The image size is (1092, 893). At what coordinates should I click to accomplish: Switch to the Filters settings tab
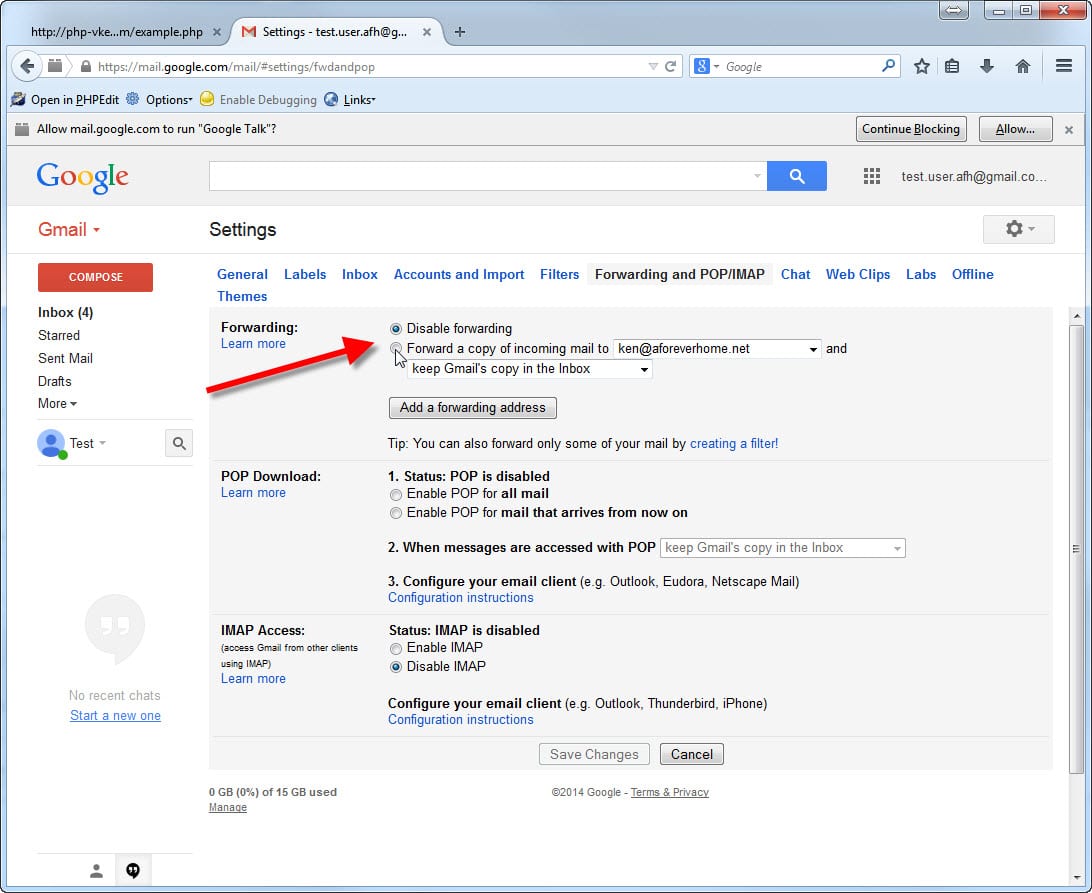pos(559,274)
